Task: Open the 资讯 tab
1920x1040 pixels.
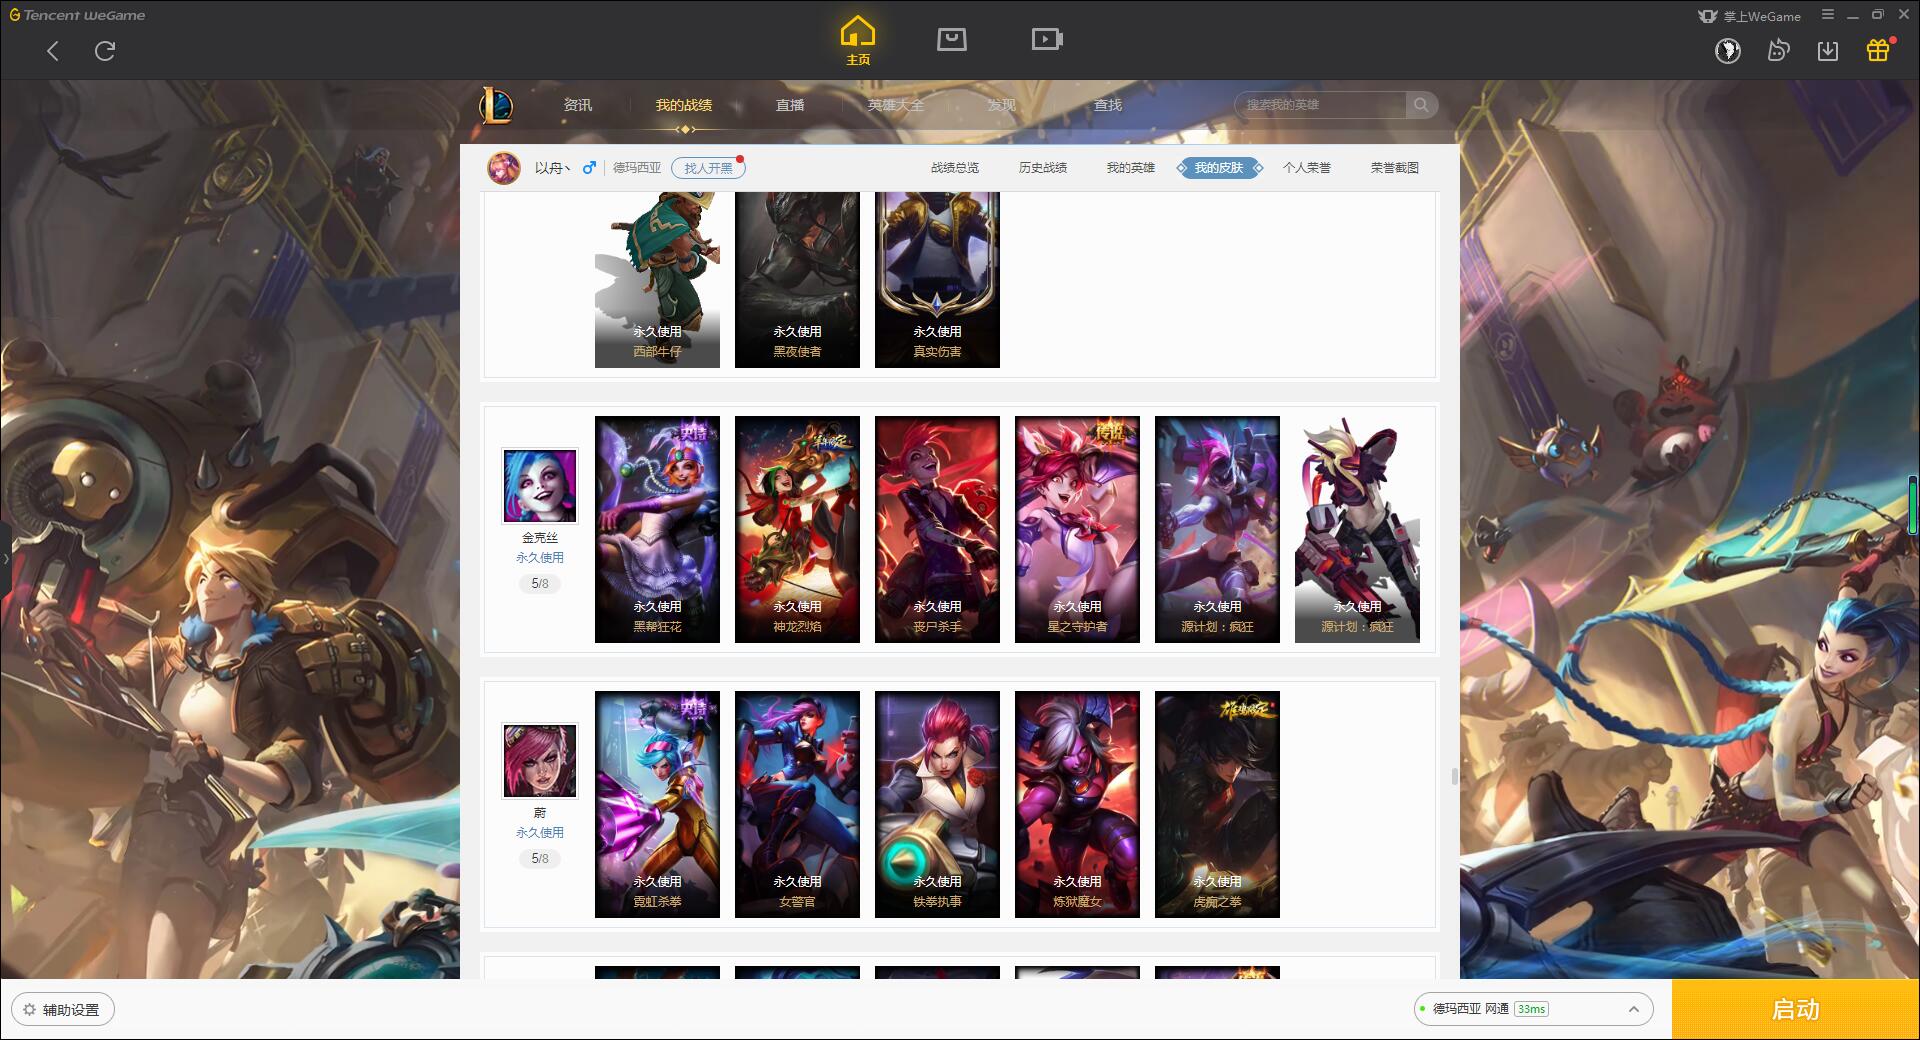Action: pos(577,105)
